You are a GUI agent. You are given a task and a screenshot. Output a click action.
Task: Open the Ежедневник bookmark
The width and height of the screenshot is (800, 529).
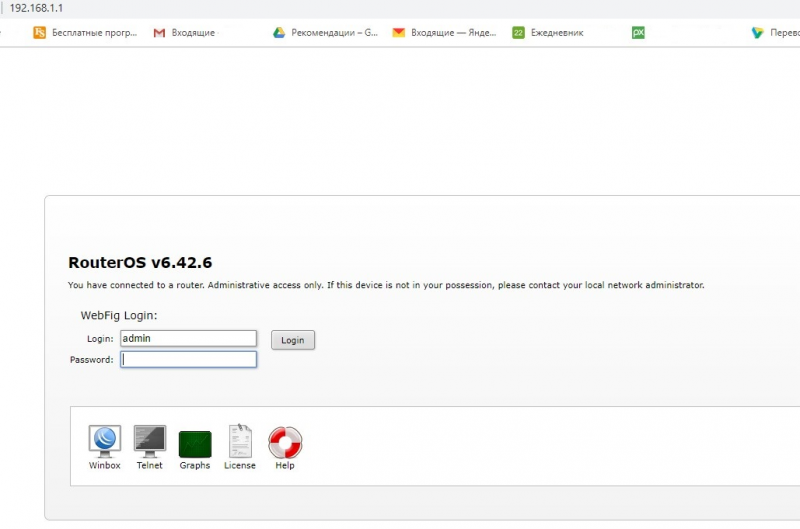[x=548, y=33]
